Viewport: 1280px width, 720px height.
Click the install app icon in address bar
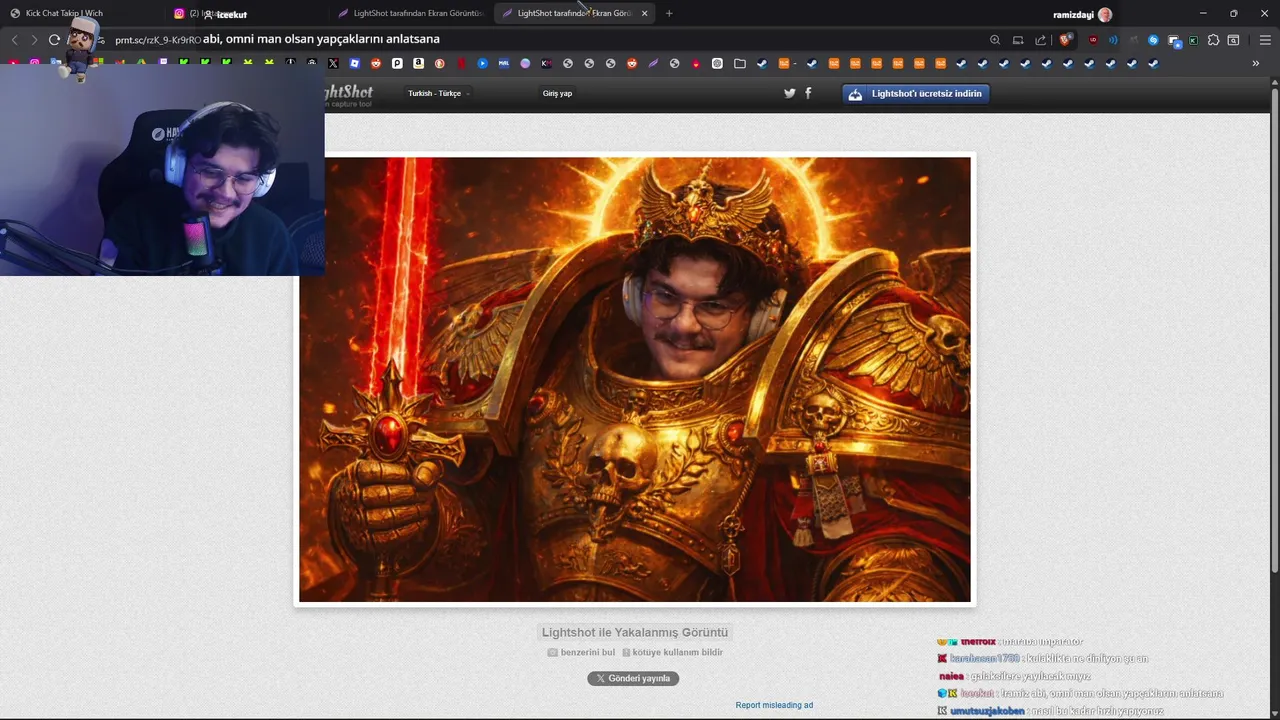click(x=1018, y=40)
